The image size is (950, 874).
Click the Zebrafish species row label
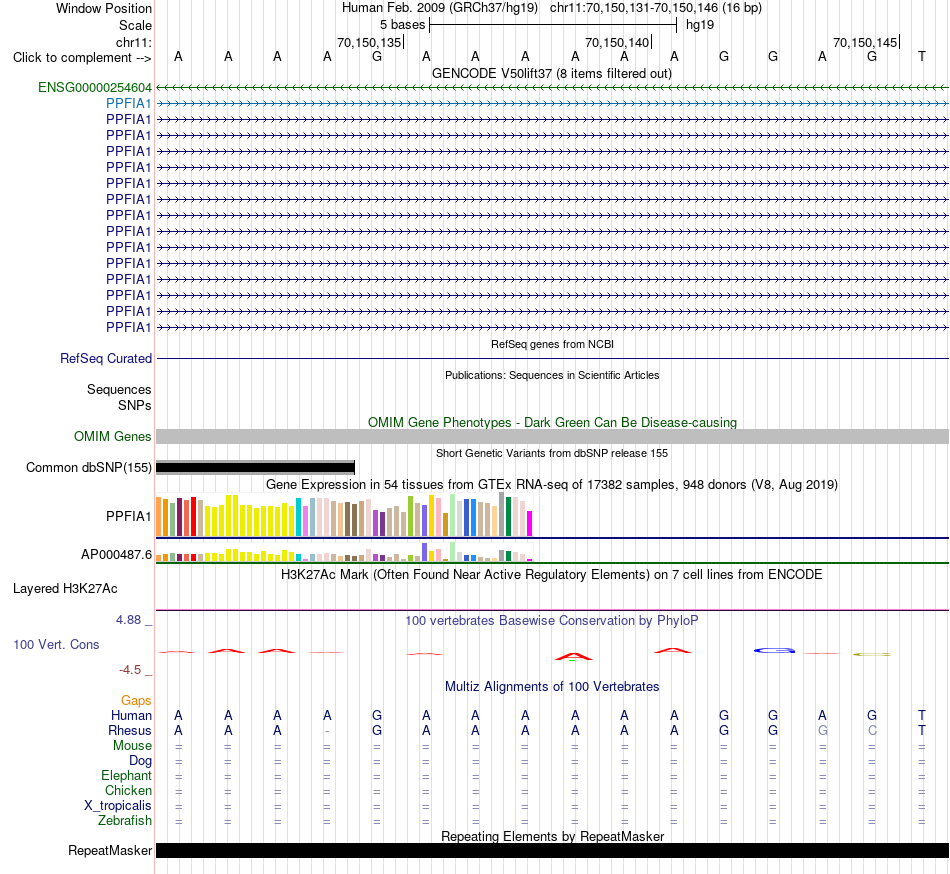pos(125,821)
